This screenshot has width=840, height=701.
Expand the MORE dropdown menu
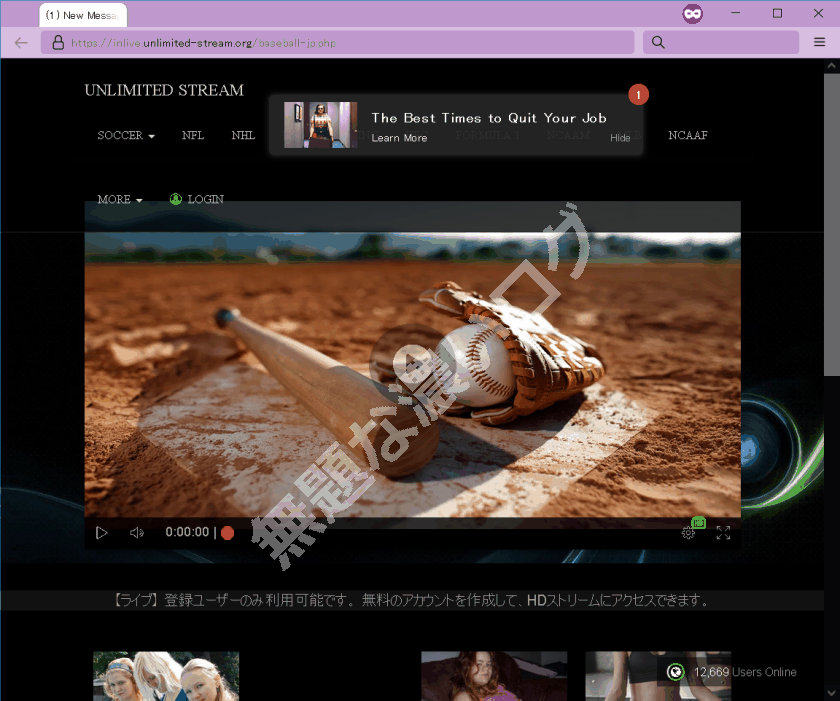tap(119, 200)
